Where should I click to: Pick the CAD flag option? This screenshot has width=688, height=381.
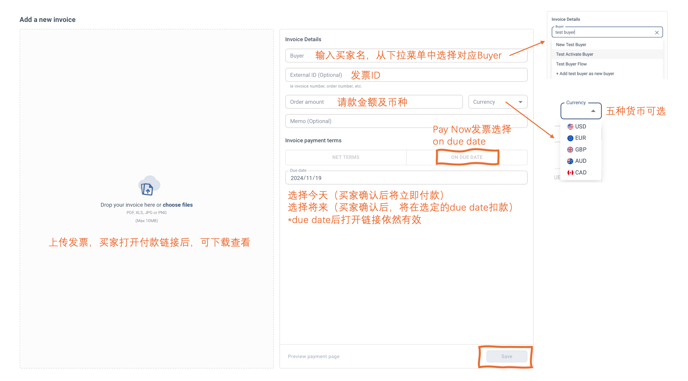coord(577,173)
